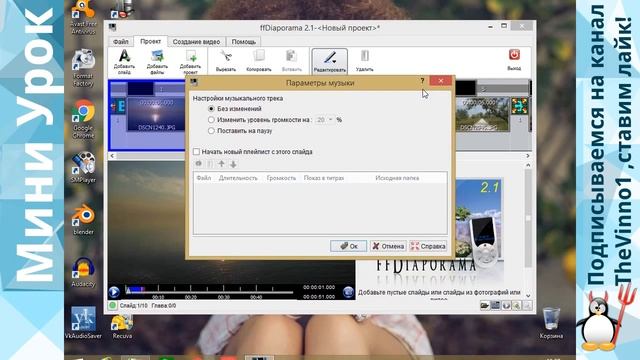Open the Audacity desktop shortcut
The image size is (640, 360).
[x=83, y=272]
